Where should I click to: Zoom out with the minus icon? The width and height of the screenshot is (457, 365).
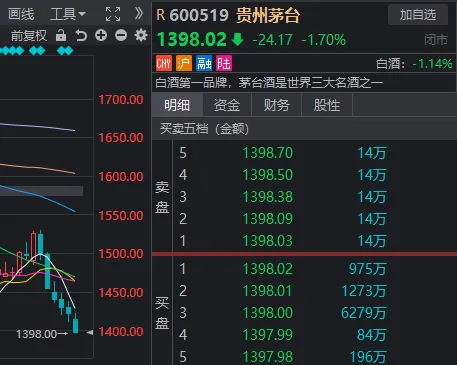[121, 35]
